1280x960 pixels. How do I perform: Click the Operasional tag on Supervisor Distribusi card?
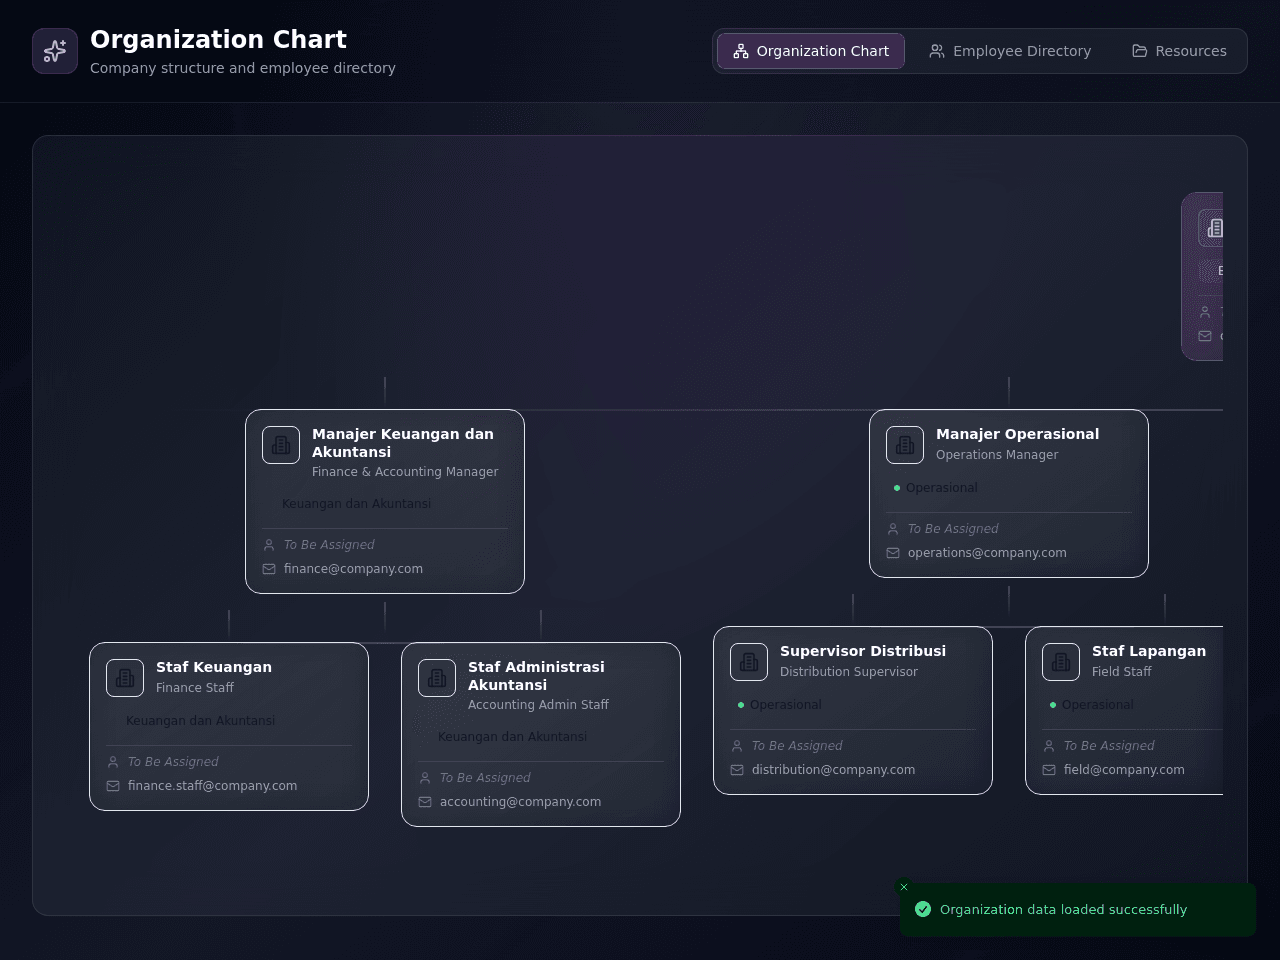point(780,705)
